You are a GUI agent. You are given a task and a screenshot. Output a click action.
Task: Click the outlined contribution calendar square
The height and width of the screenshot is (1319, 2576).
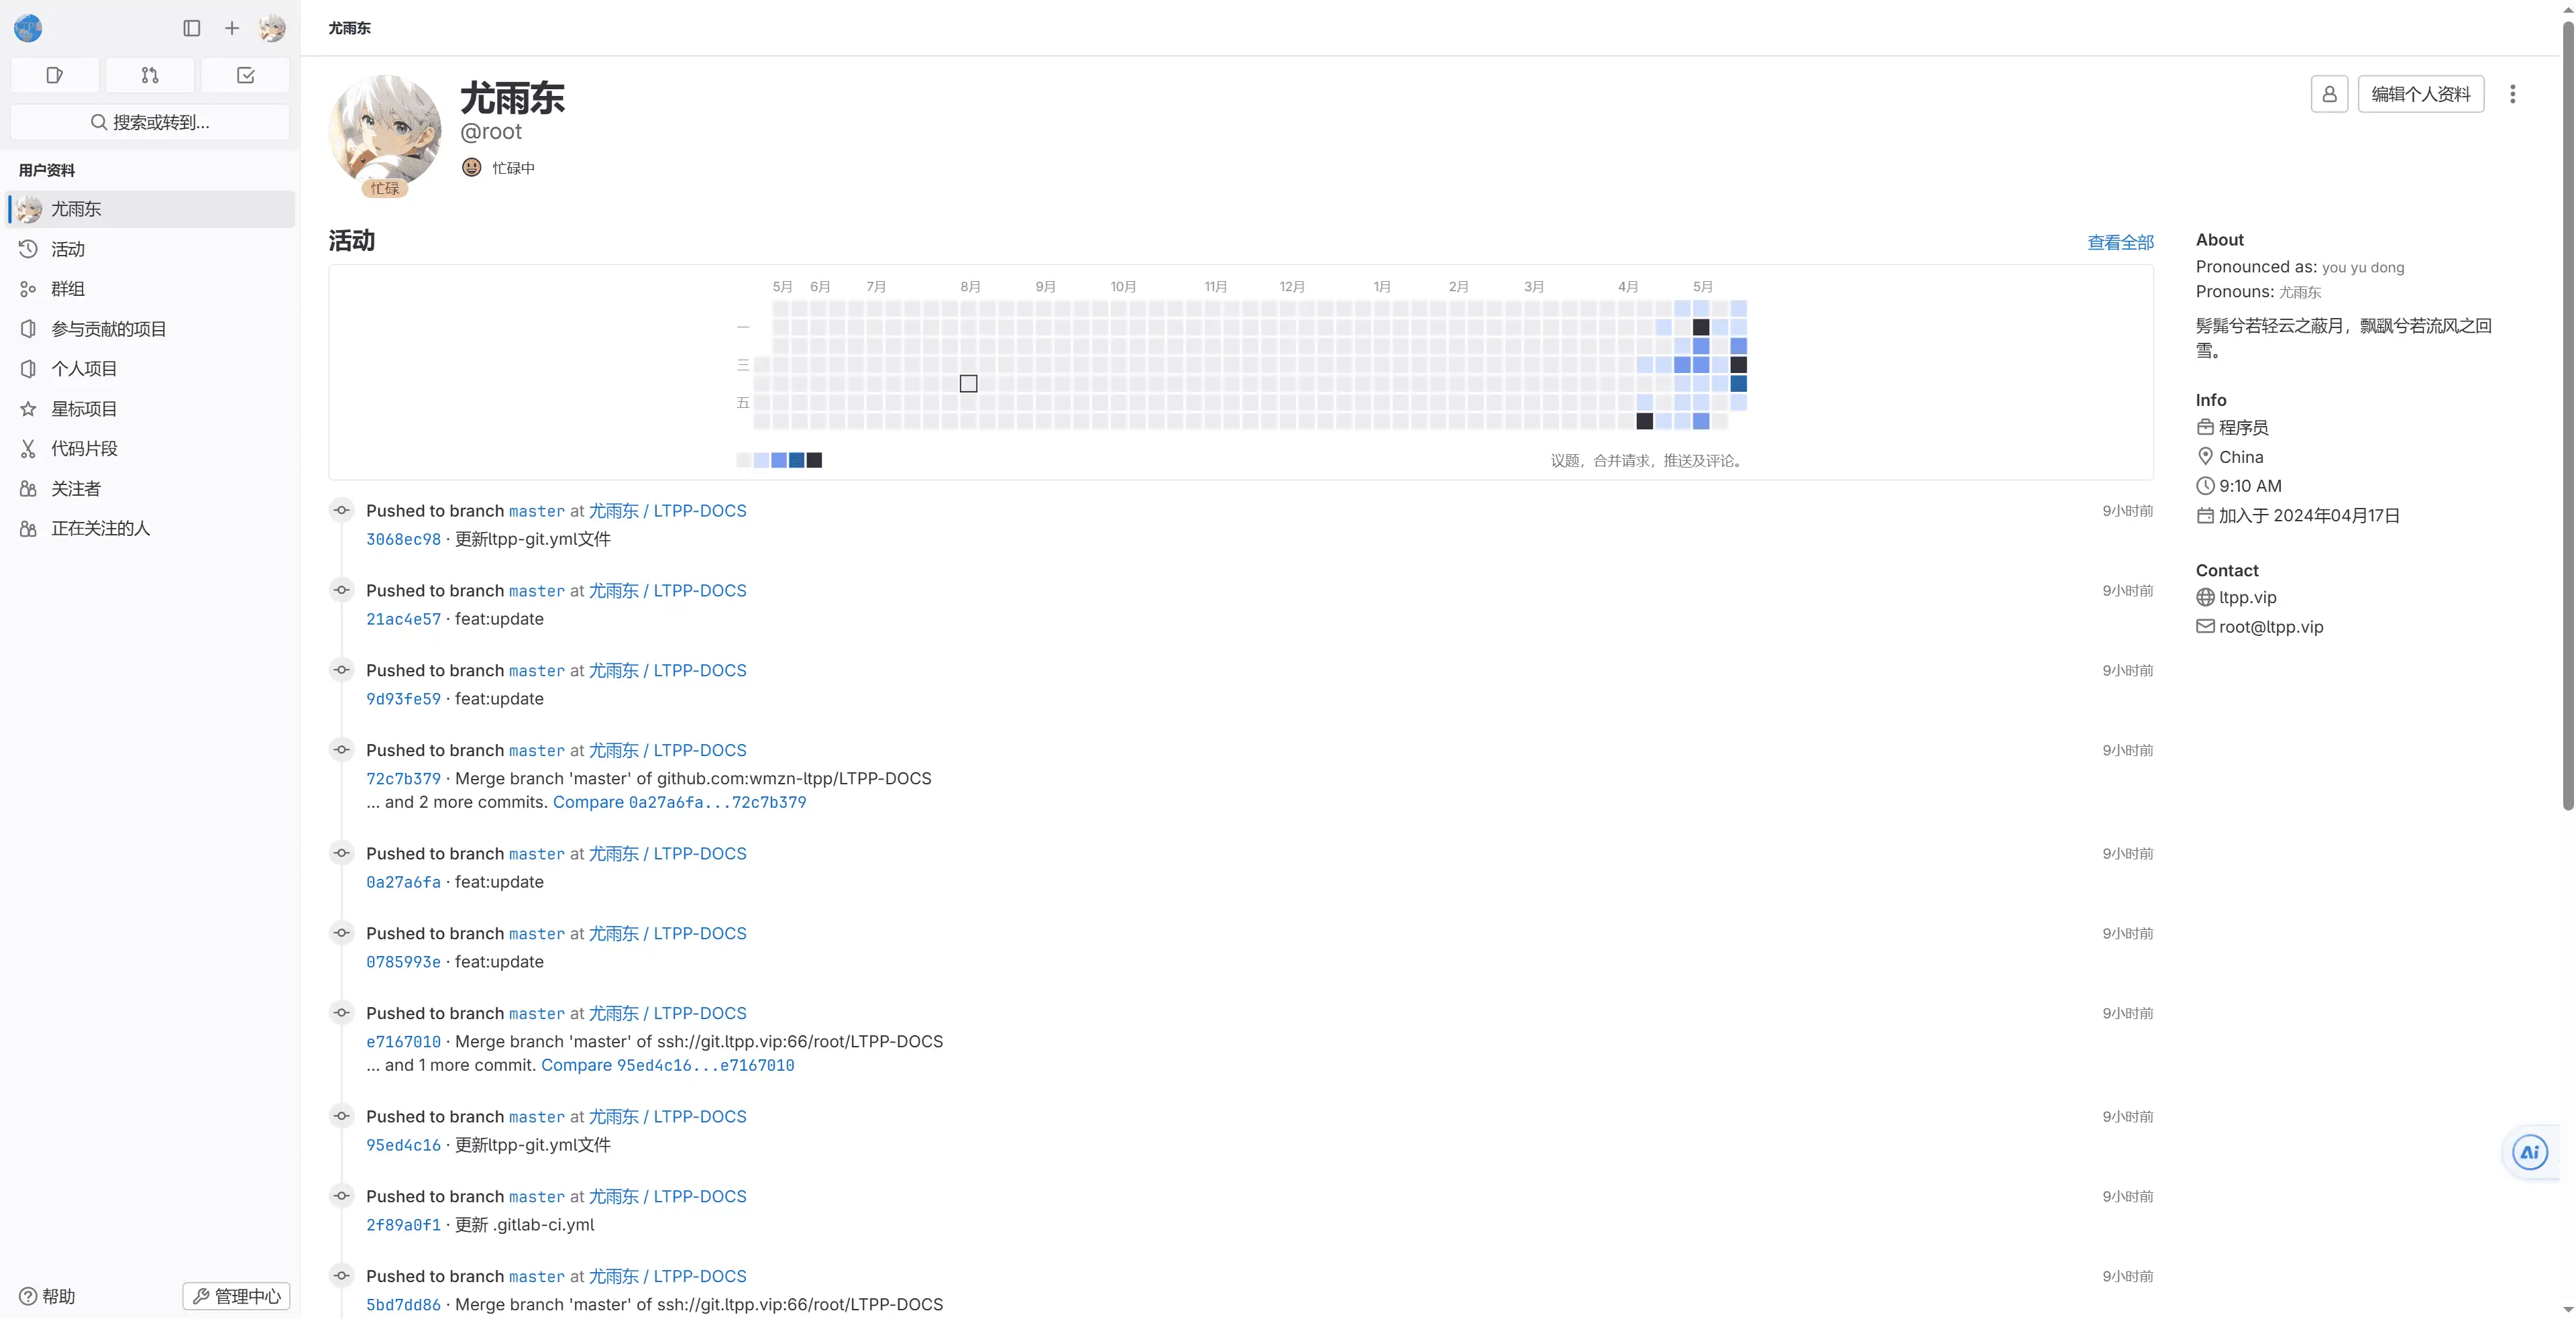(x=968, y=383)
